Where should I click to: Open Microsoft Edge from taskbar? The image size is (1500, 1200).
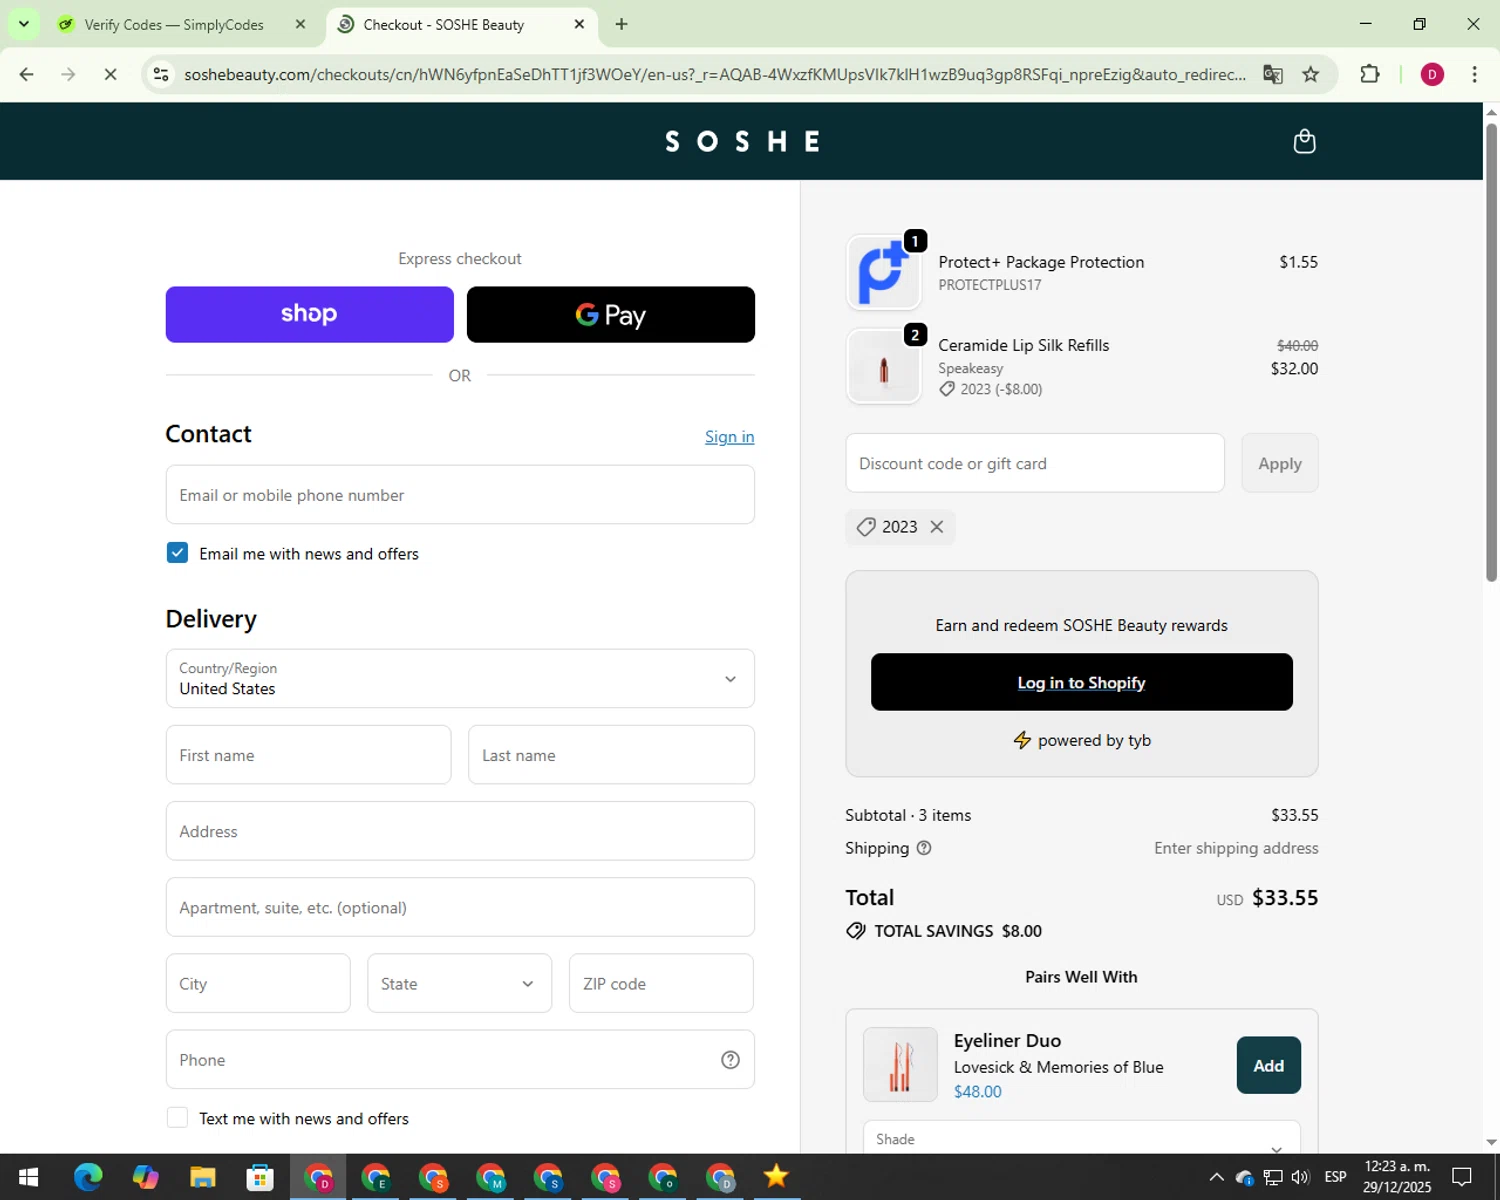click(88, 1177)
